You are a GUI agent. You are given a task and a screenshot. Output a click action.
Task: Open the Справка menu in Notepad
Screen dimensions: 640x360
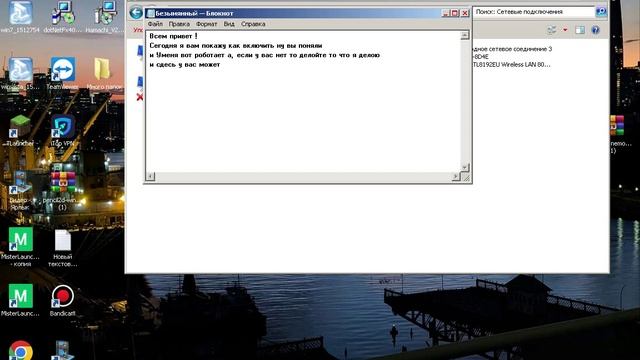pyautogui.click(x=253, y=24)
